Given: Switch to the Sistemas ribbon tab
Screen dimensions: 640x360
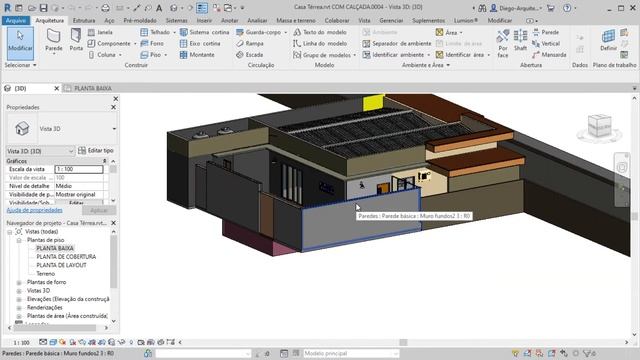Looking at the screenshot, I should point(176,20).
